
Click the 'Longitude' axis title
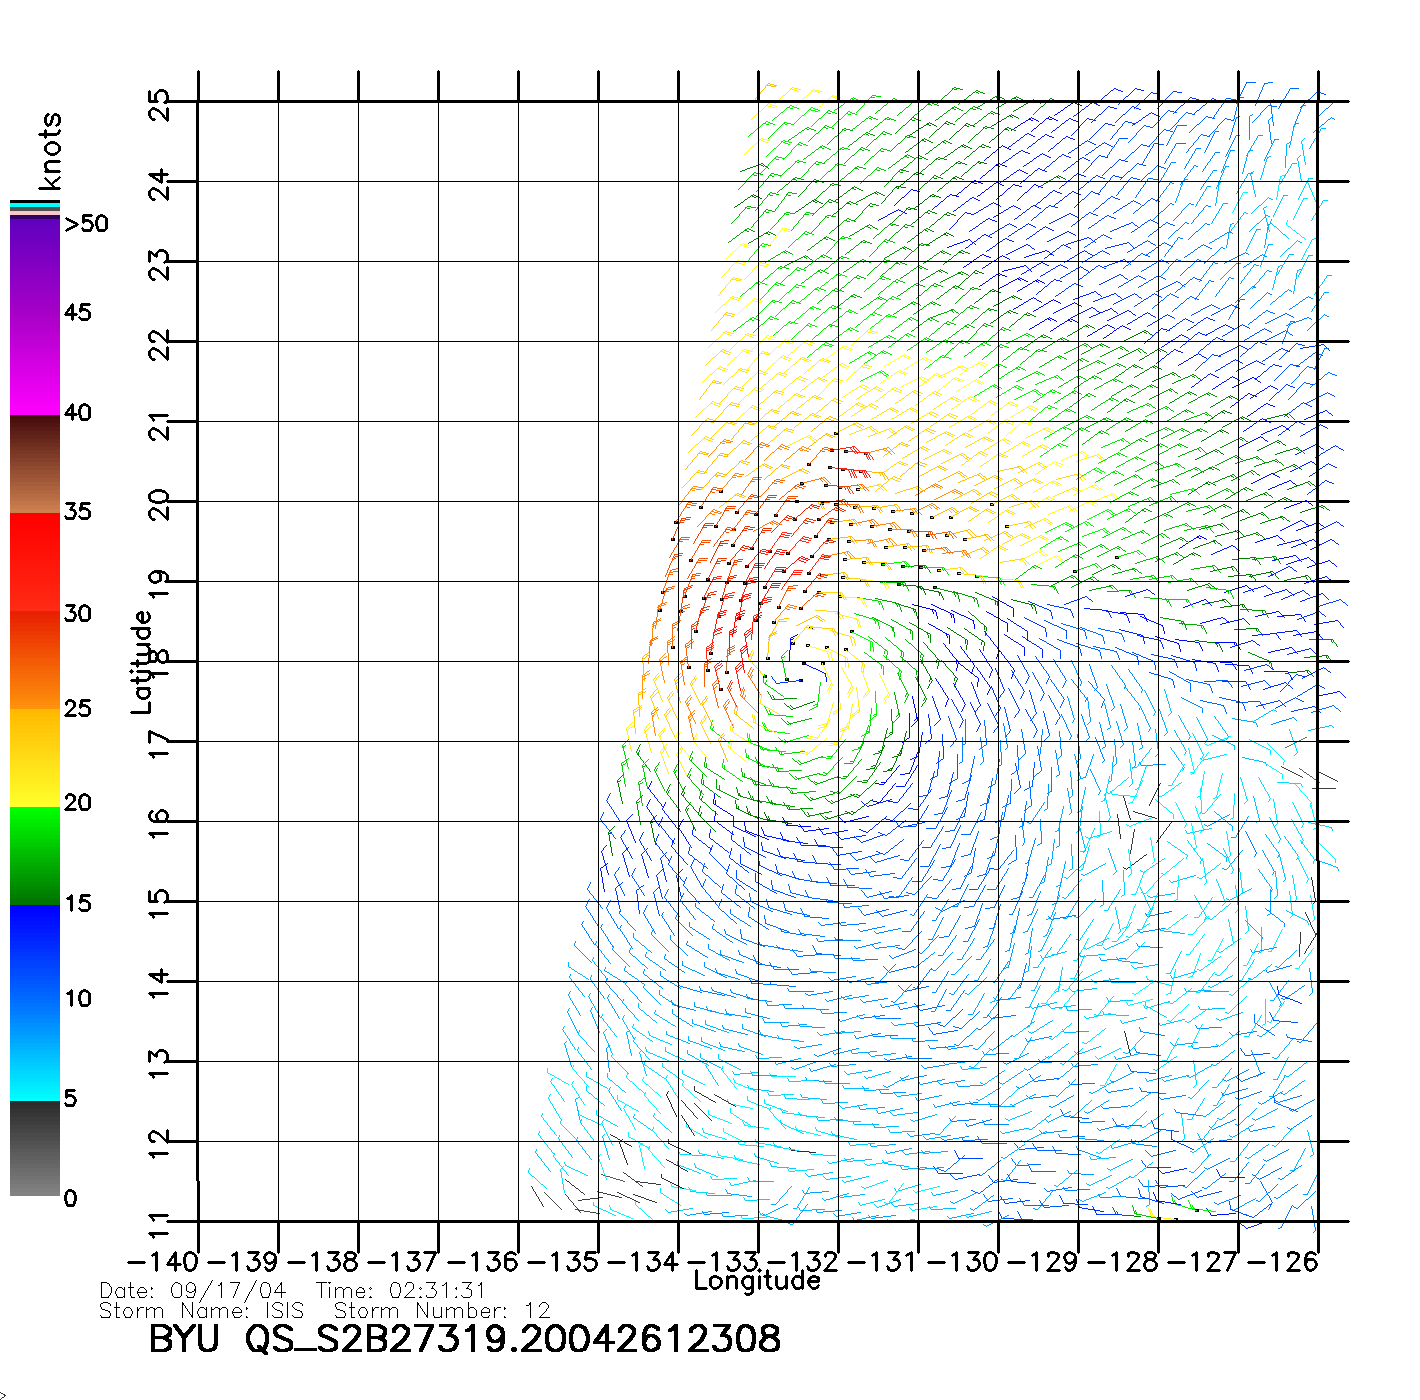[x=757, y=1281]
